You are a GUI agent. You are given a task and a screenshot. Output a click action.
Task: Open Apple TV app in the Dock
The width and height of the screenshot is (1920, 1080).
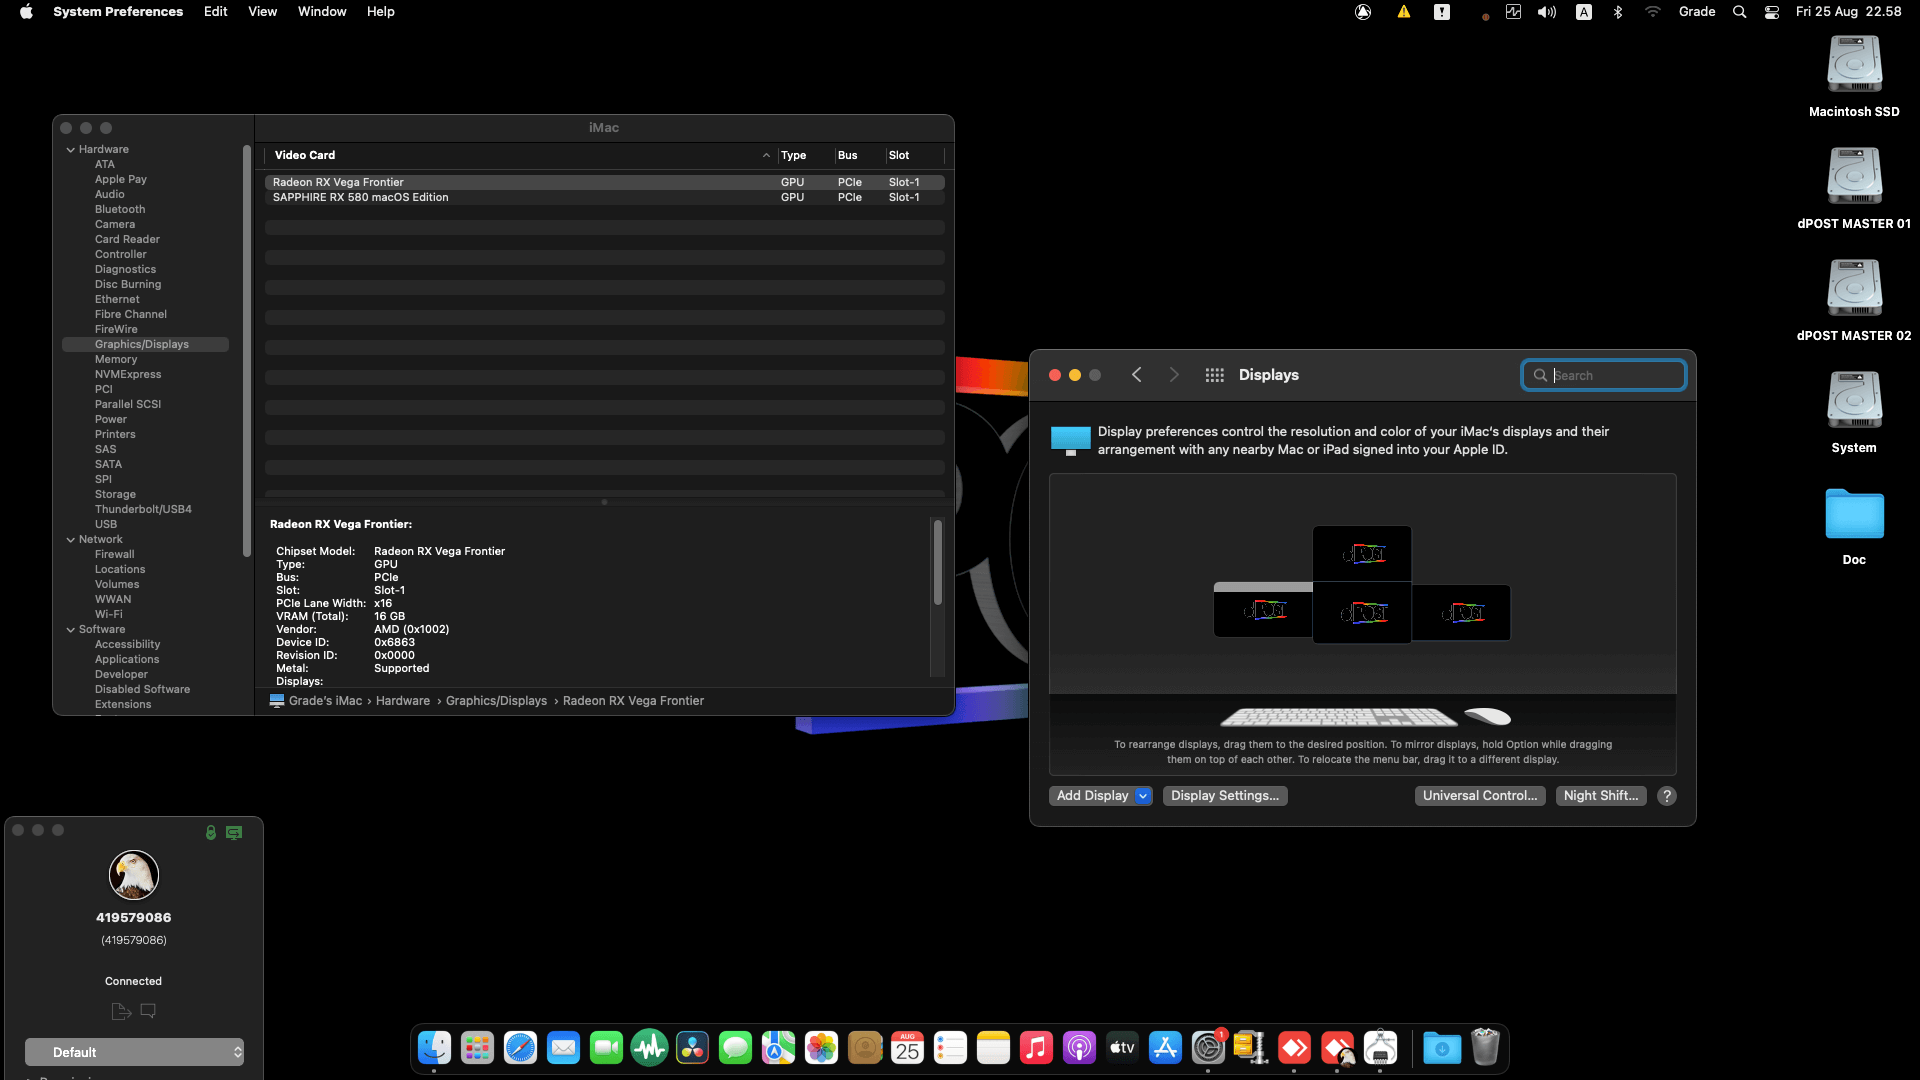click(x=1122, y=1047)
